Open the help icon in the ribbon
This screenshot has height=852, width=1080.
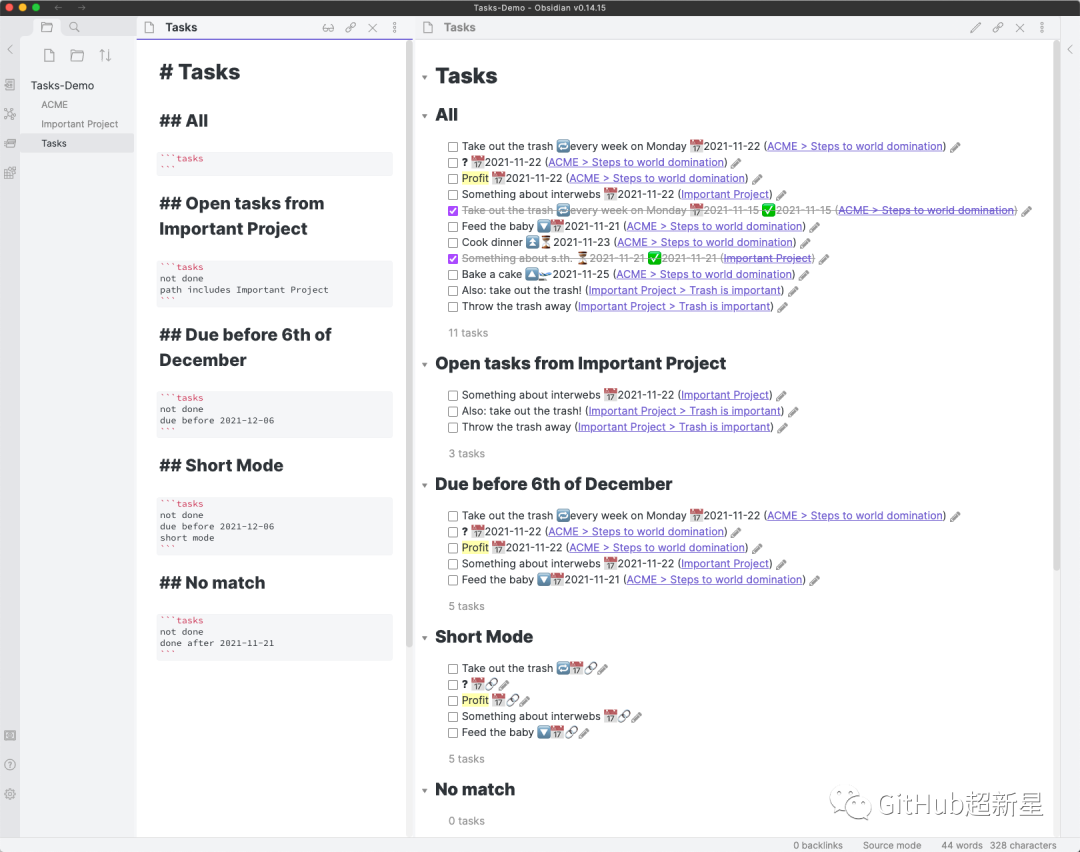[x=10, y=765]
